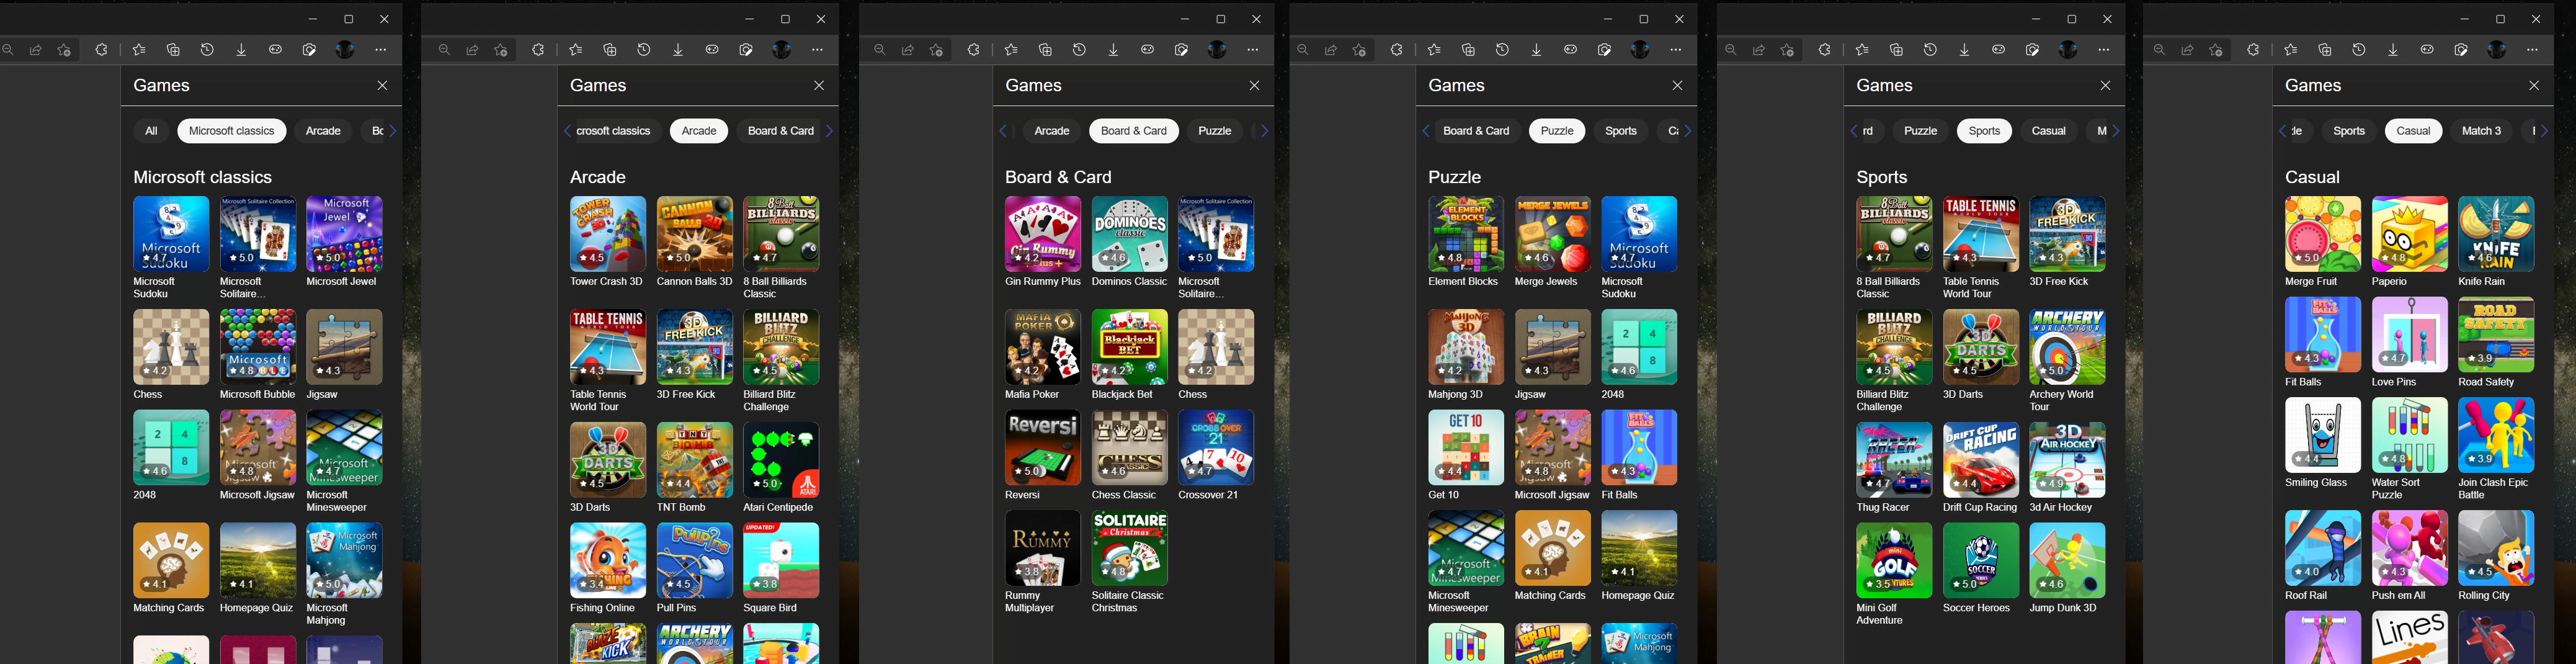Play Square Bird in Arcade panel

(781, 567)
